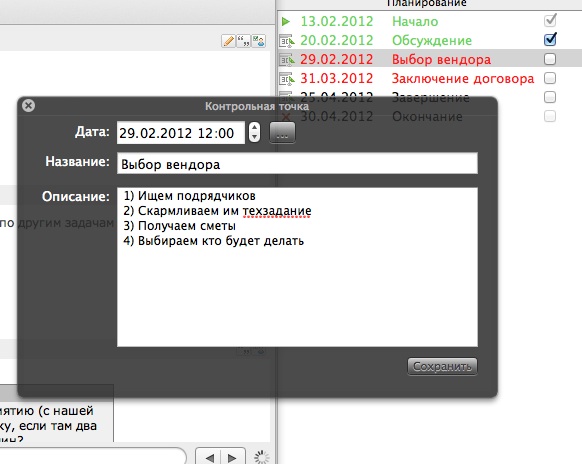This screenshot has height=464, width=582.
Task: Click the date 31.03.2012 in list
Action: (336, 79)
